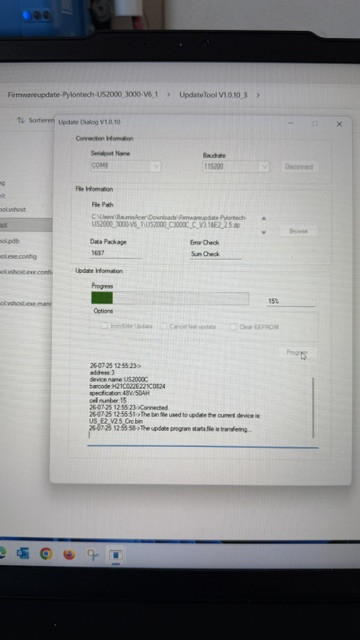Viewport: 360px width, 640px height.
Task: Click the Data Package field showing 1697
Action: (116, 253)
